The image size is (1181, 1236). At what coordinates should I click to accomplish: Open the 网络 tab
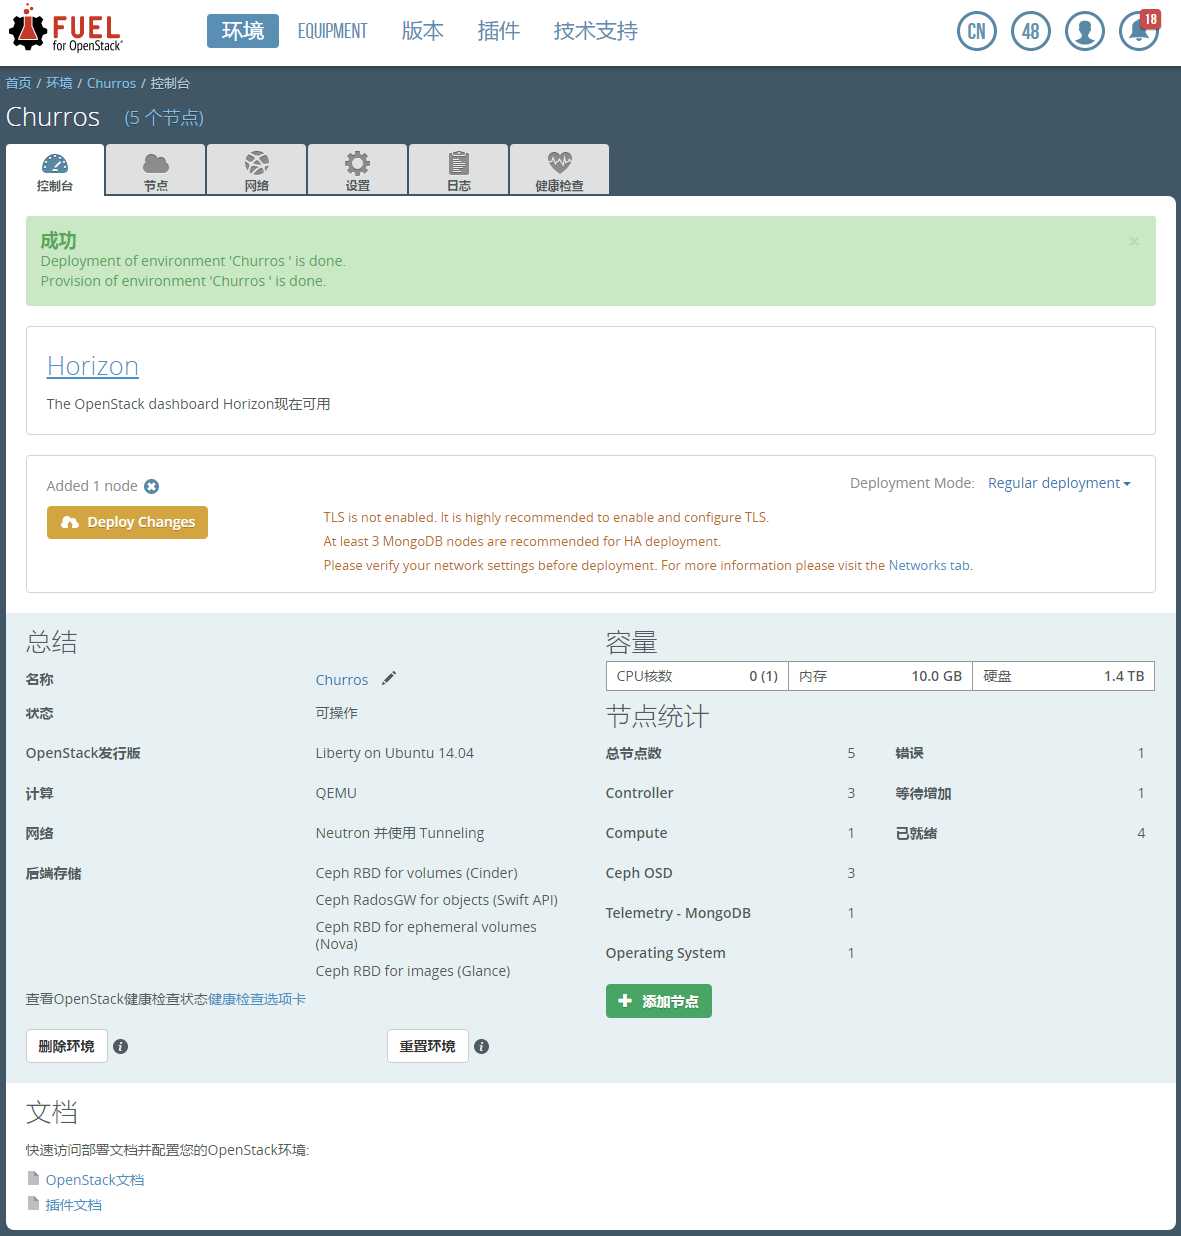pyautogui.click(x=257, y=170)
